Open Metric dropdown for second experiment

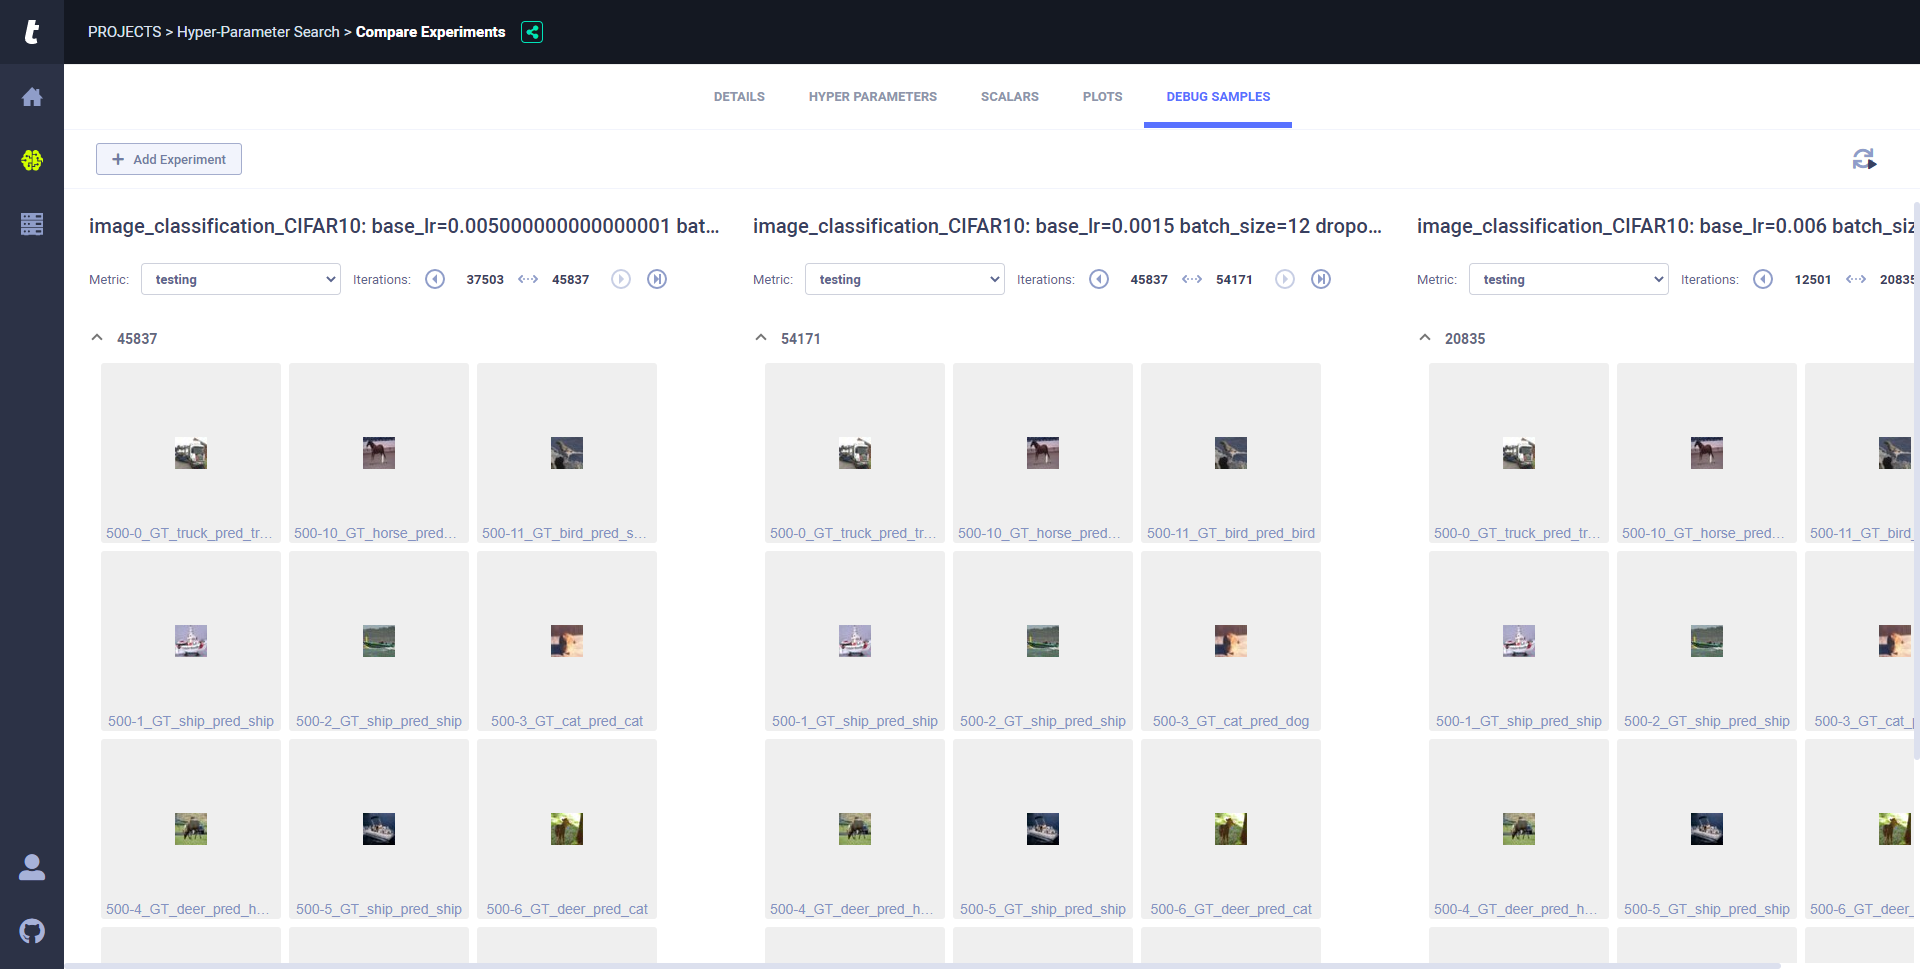pyautogui.click(x=905, y=279)
